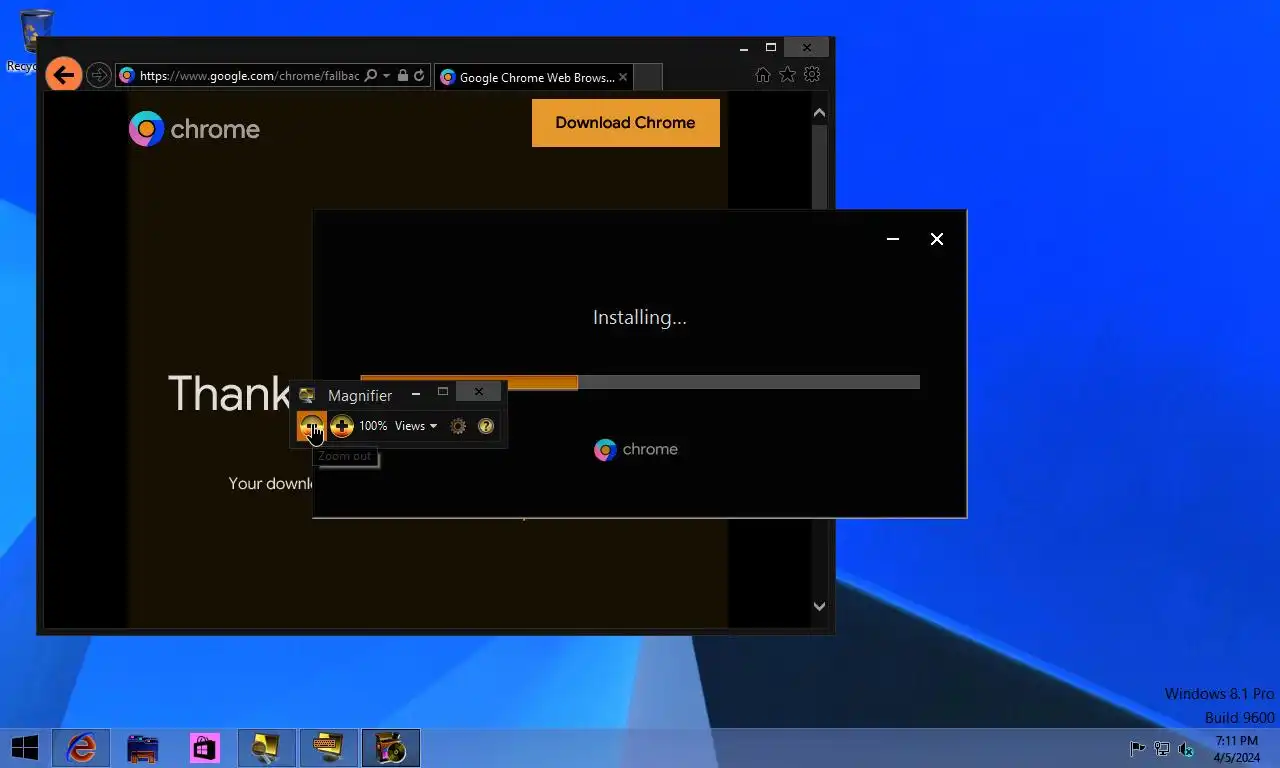Viewport: 1280px width, 768px height.
Task: Minimize the Chrome installer window
Action: click(x=893, y=239)
